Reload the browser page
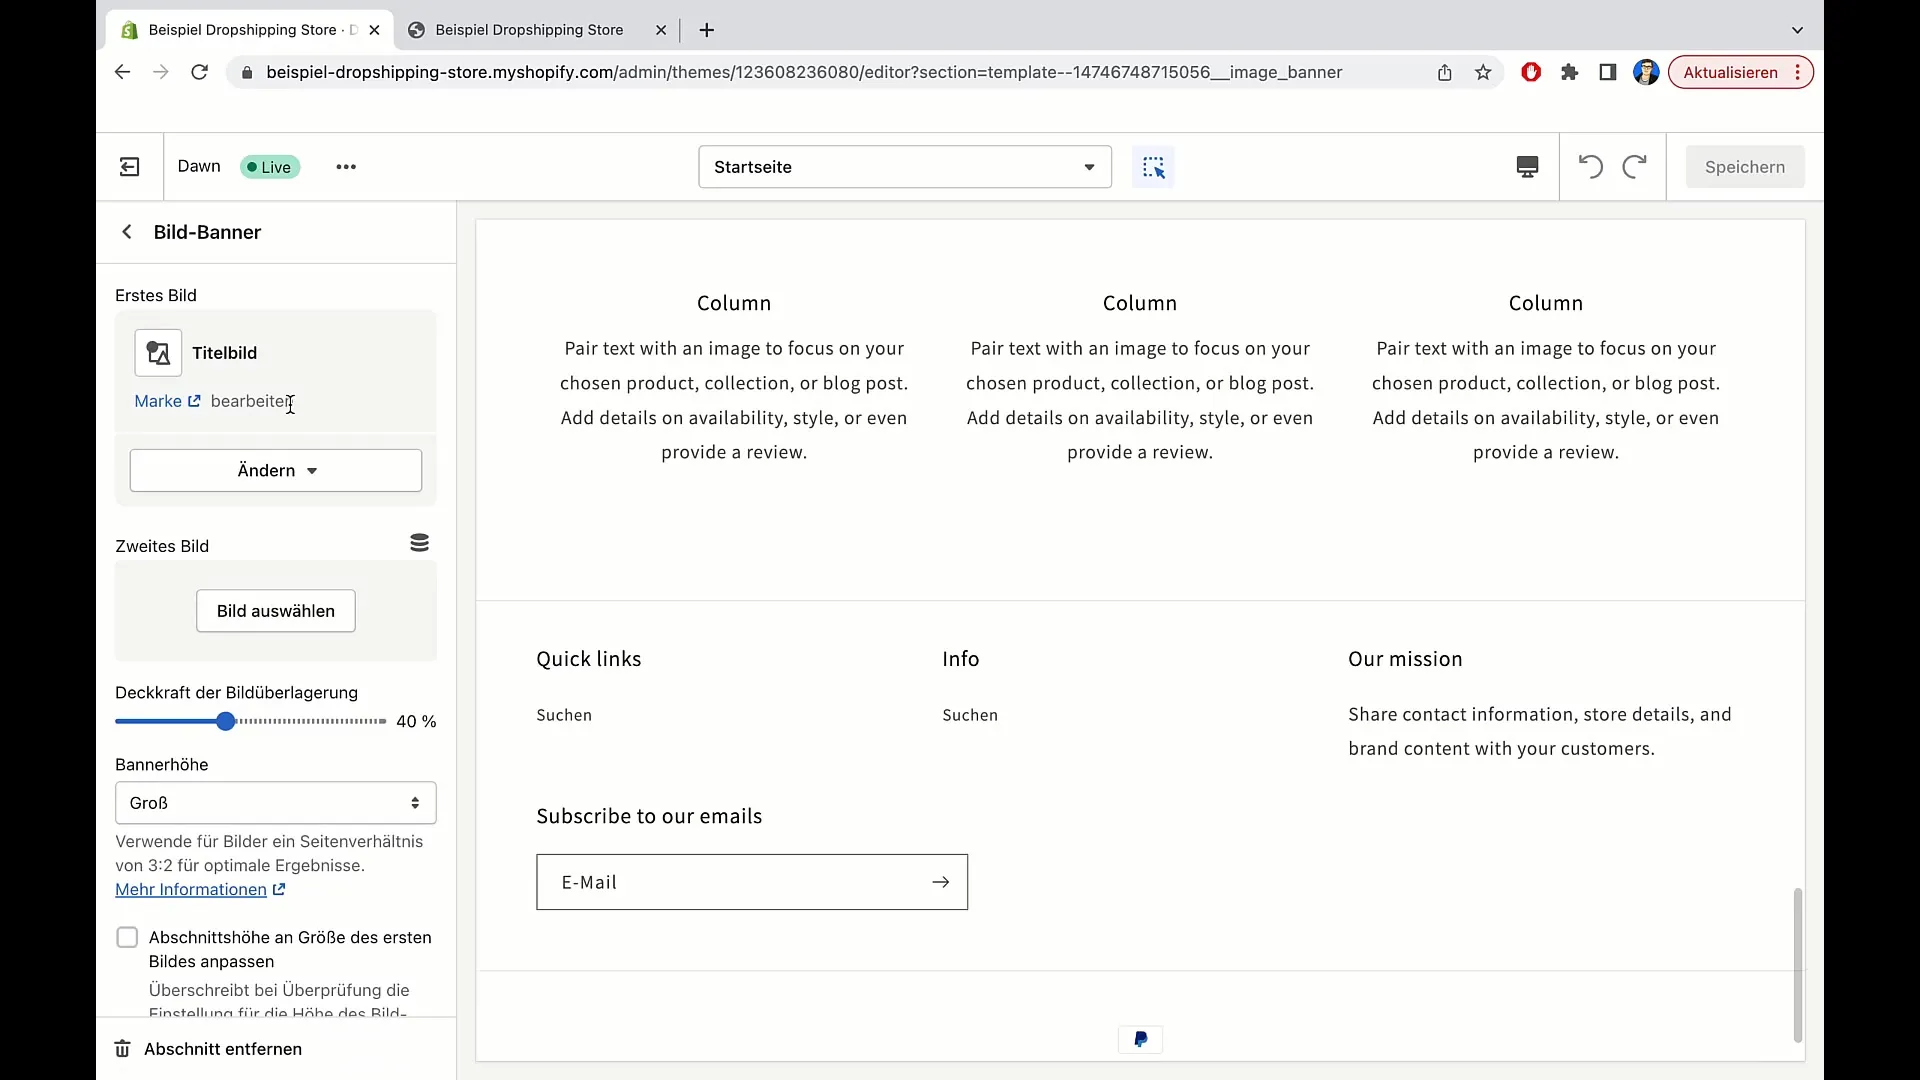 199,72
